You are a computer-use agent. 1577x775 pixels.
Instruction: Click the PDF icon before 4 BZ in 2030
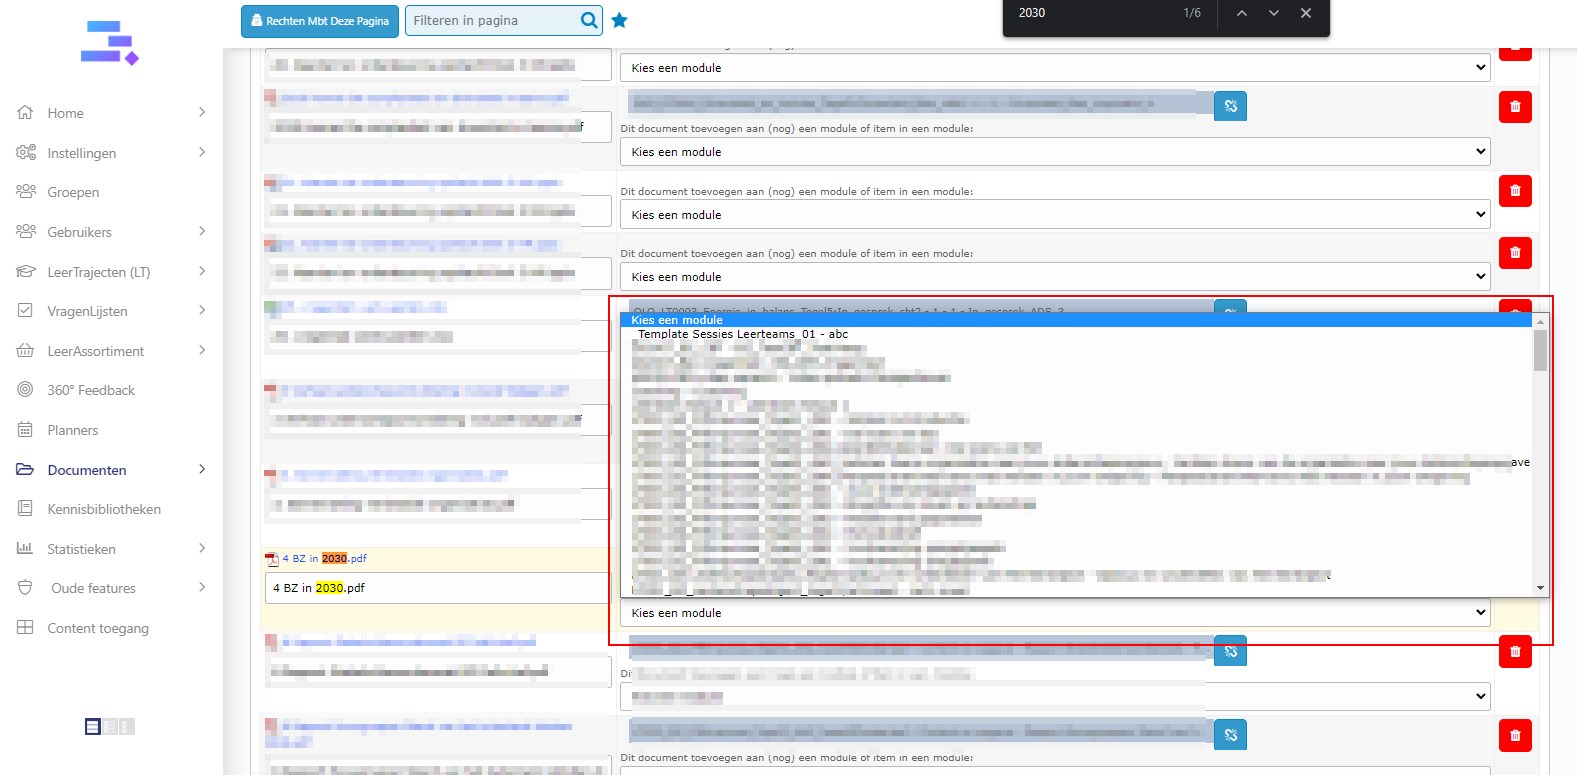point(271,559)
